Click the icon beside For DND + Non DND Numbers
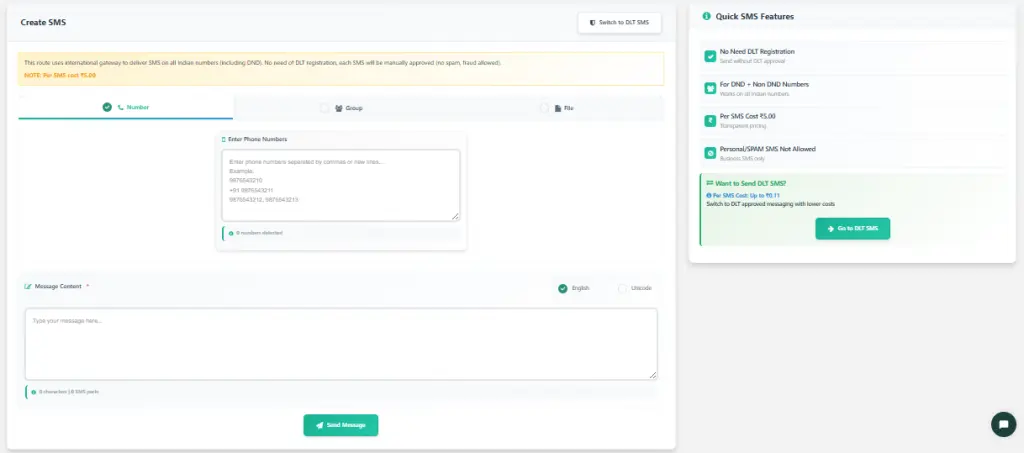The image size is (1024, 453). click(x=710, y=89)
